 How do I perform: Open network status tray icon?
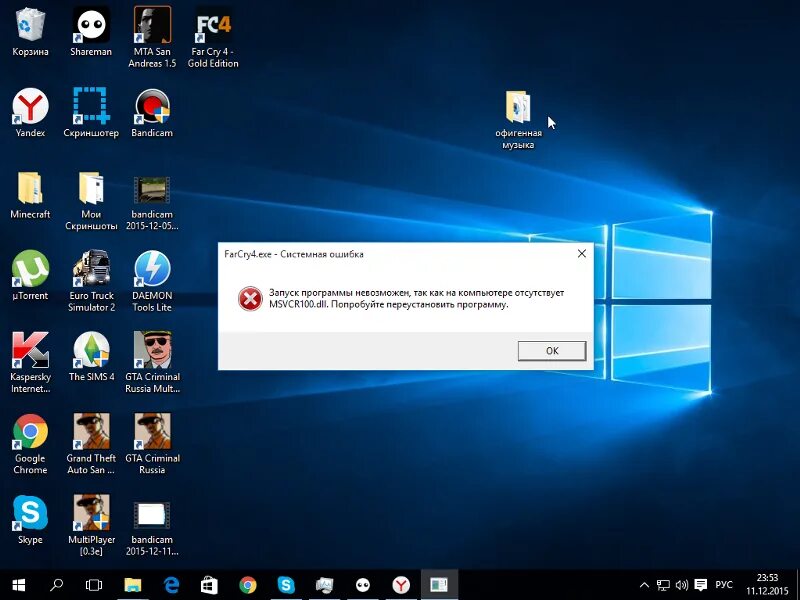tap(663, 585)
